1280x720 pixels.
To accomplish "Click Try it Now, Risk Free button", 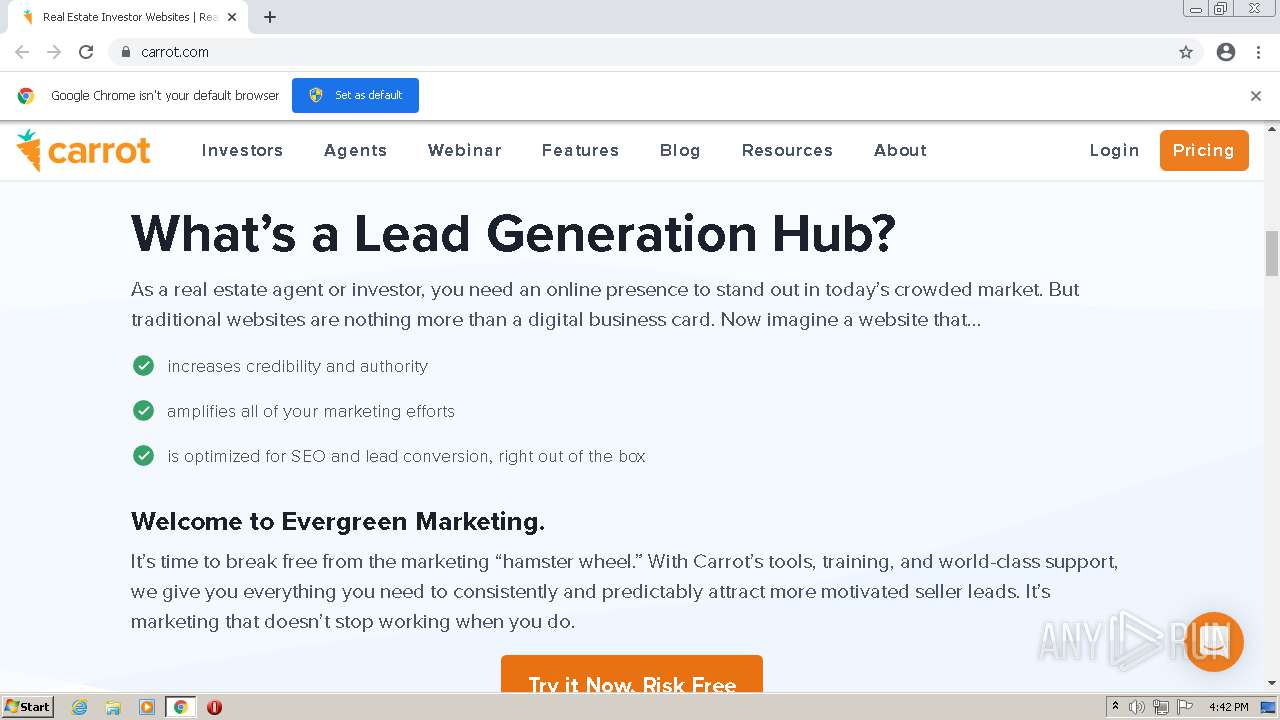I will [x=632, y=674].
